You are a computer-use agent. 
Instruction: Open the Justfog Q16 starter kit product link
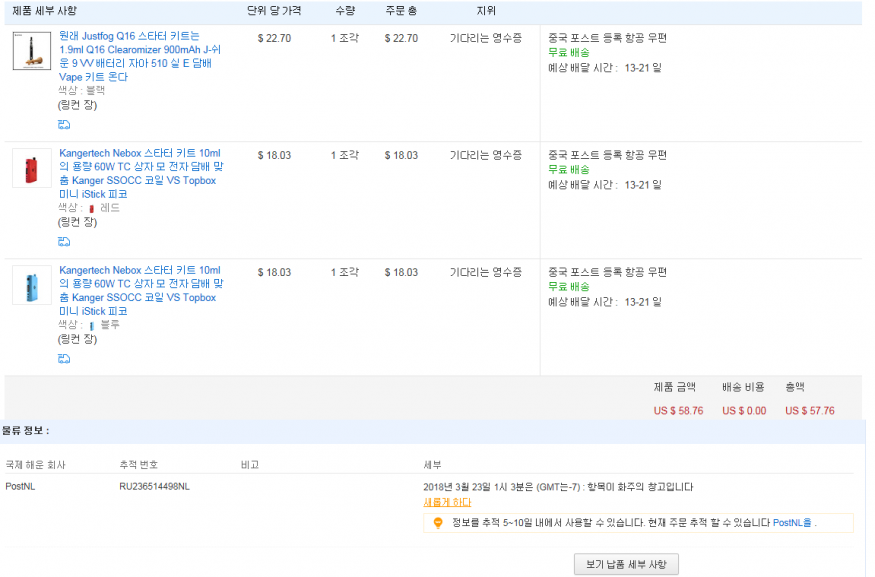(137, 57)
